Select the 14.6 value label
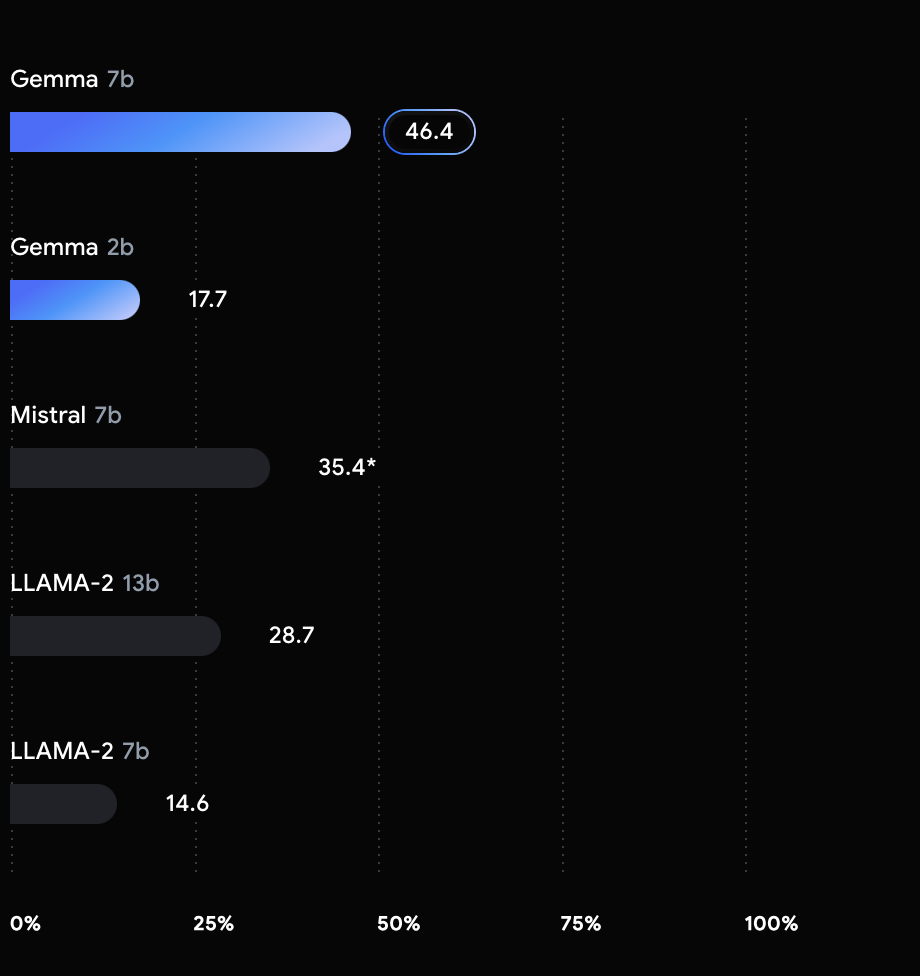The image size is (920, 976). point(187,804)
